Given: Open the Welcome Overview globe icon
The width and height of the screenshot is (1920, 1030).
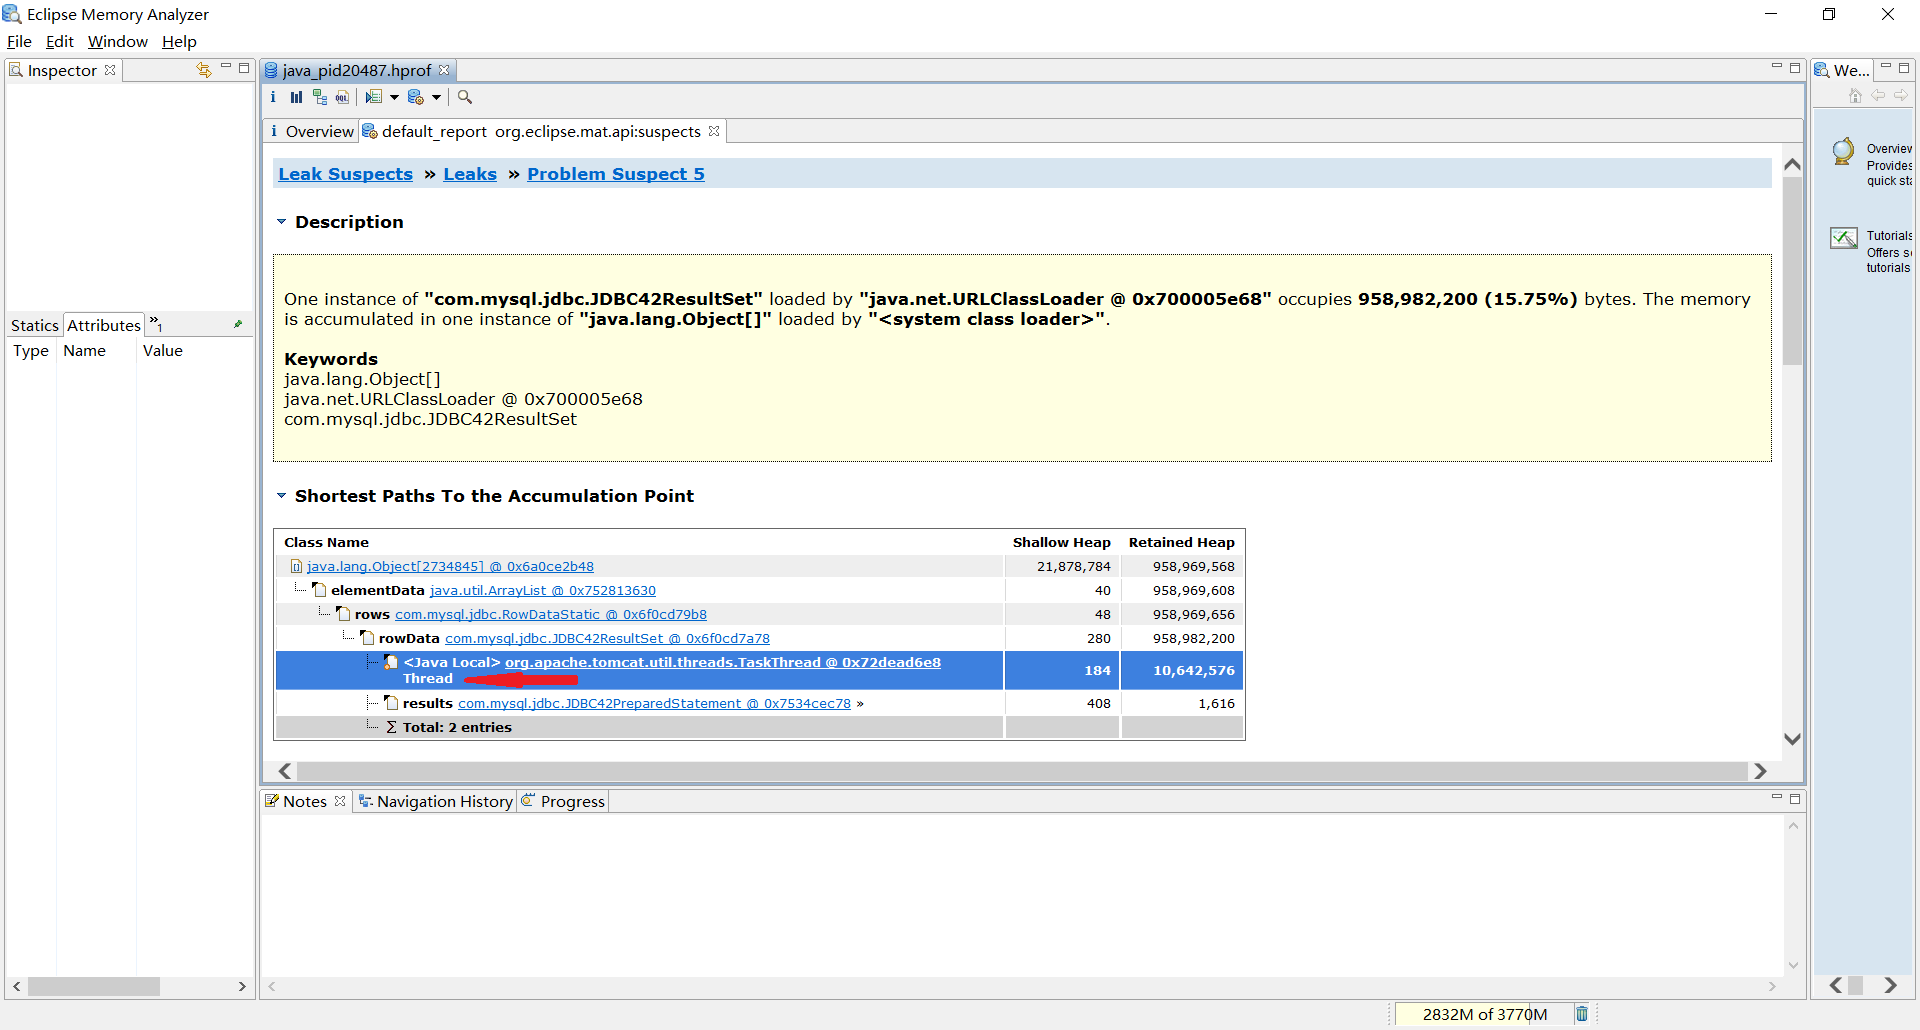Looking at the screenshot, I should [x=1843, y=151].
